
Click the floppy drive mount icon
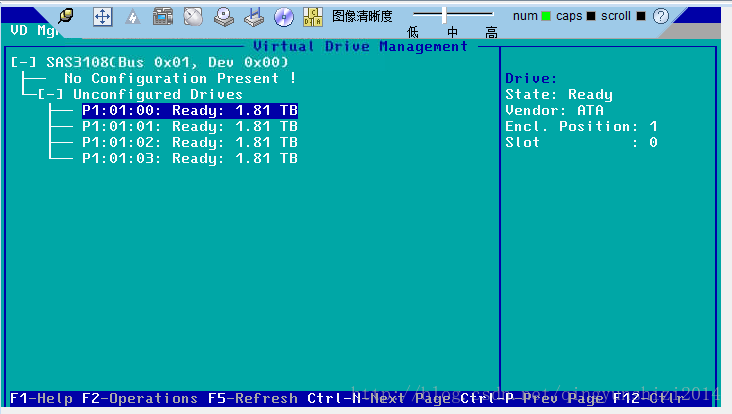(253, 17)
